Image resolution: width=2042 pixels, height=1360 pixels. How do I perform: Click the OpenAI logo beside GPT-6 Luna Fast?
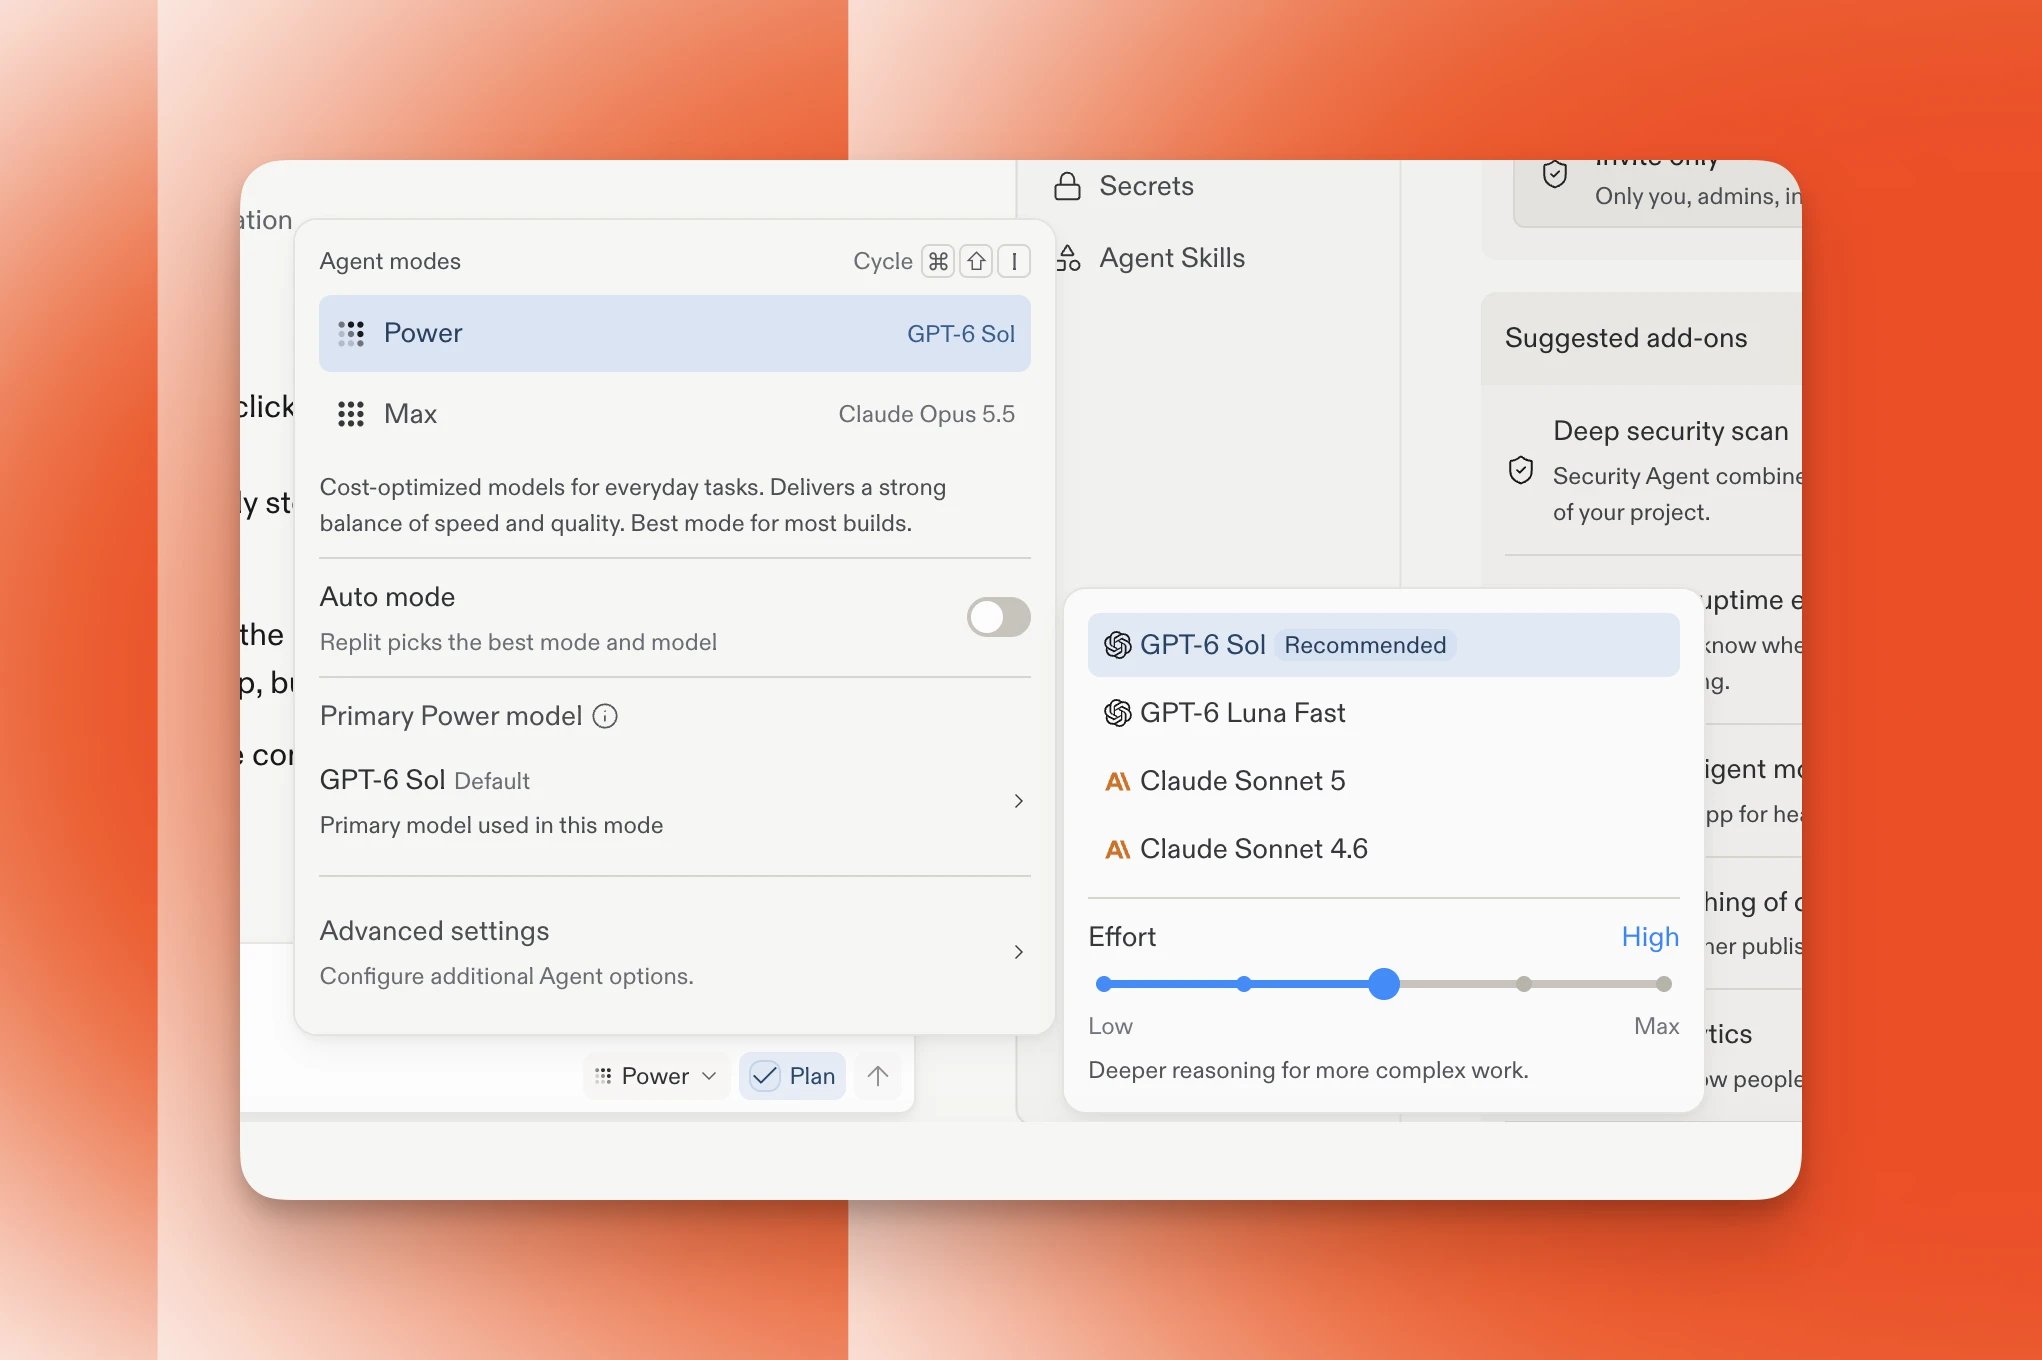tap(1117, 713)
